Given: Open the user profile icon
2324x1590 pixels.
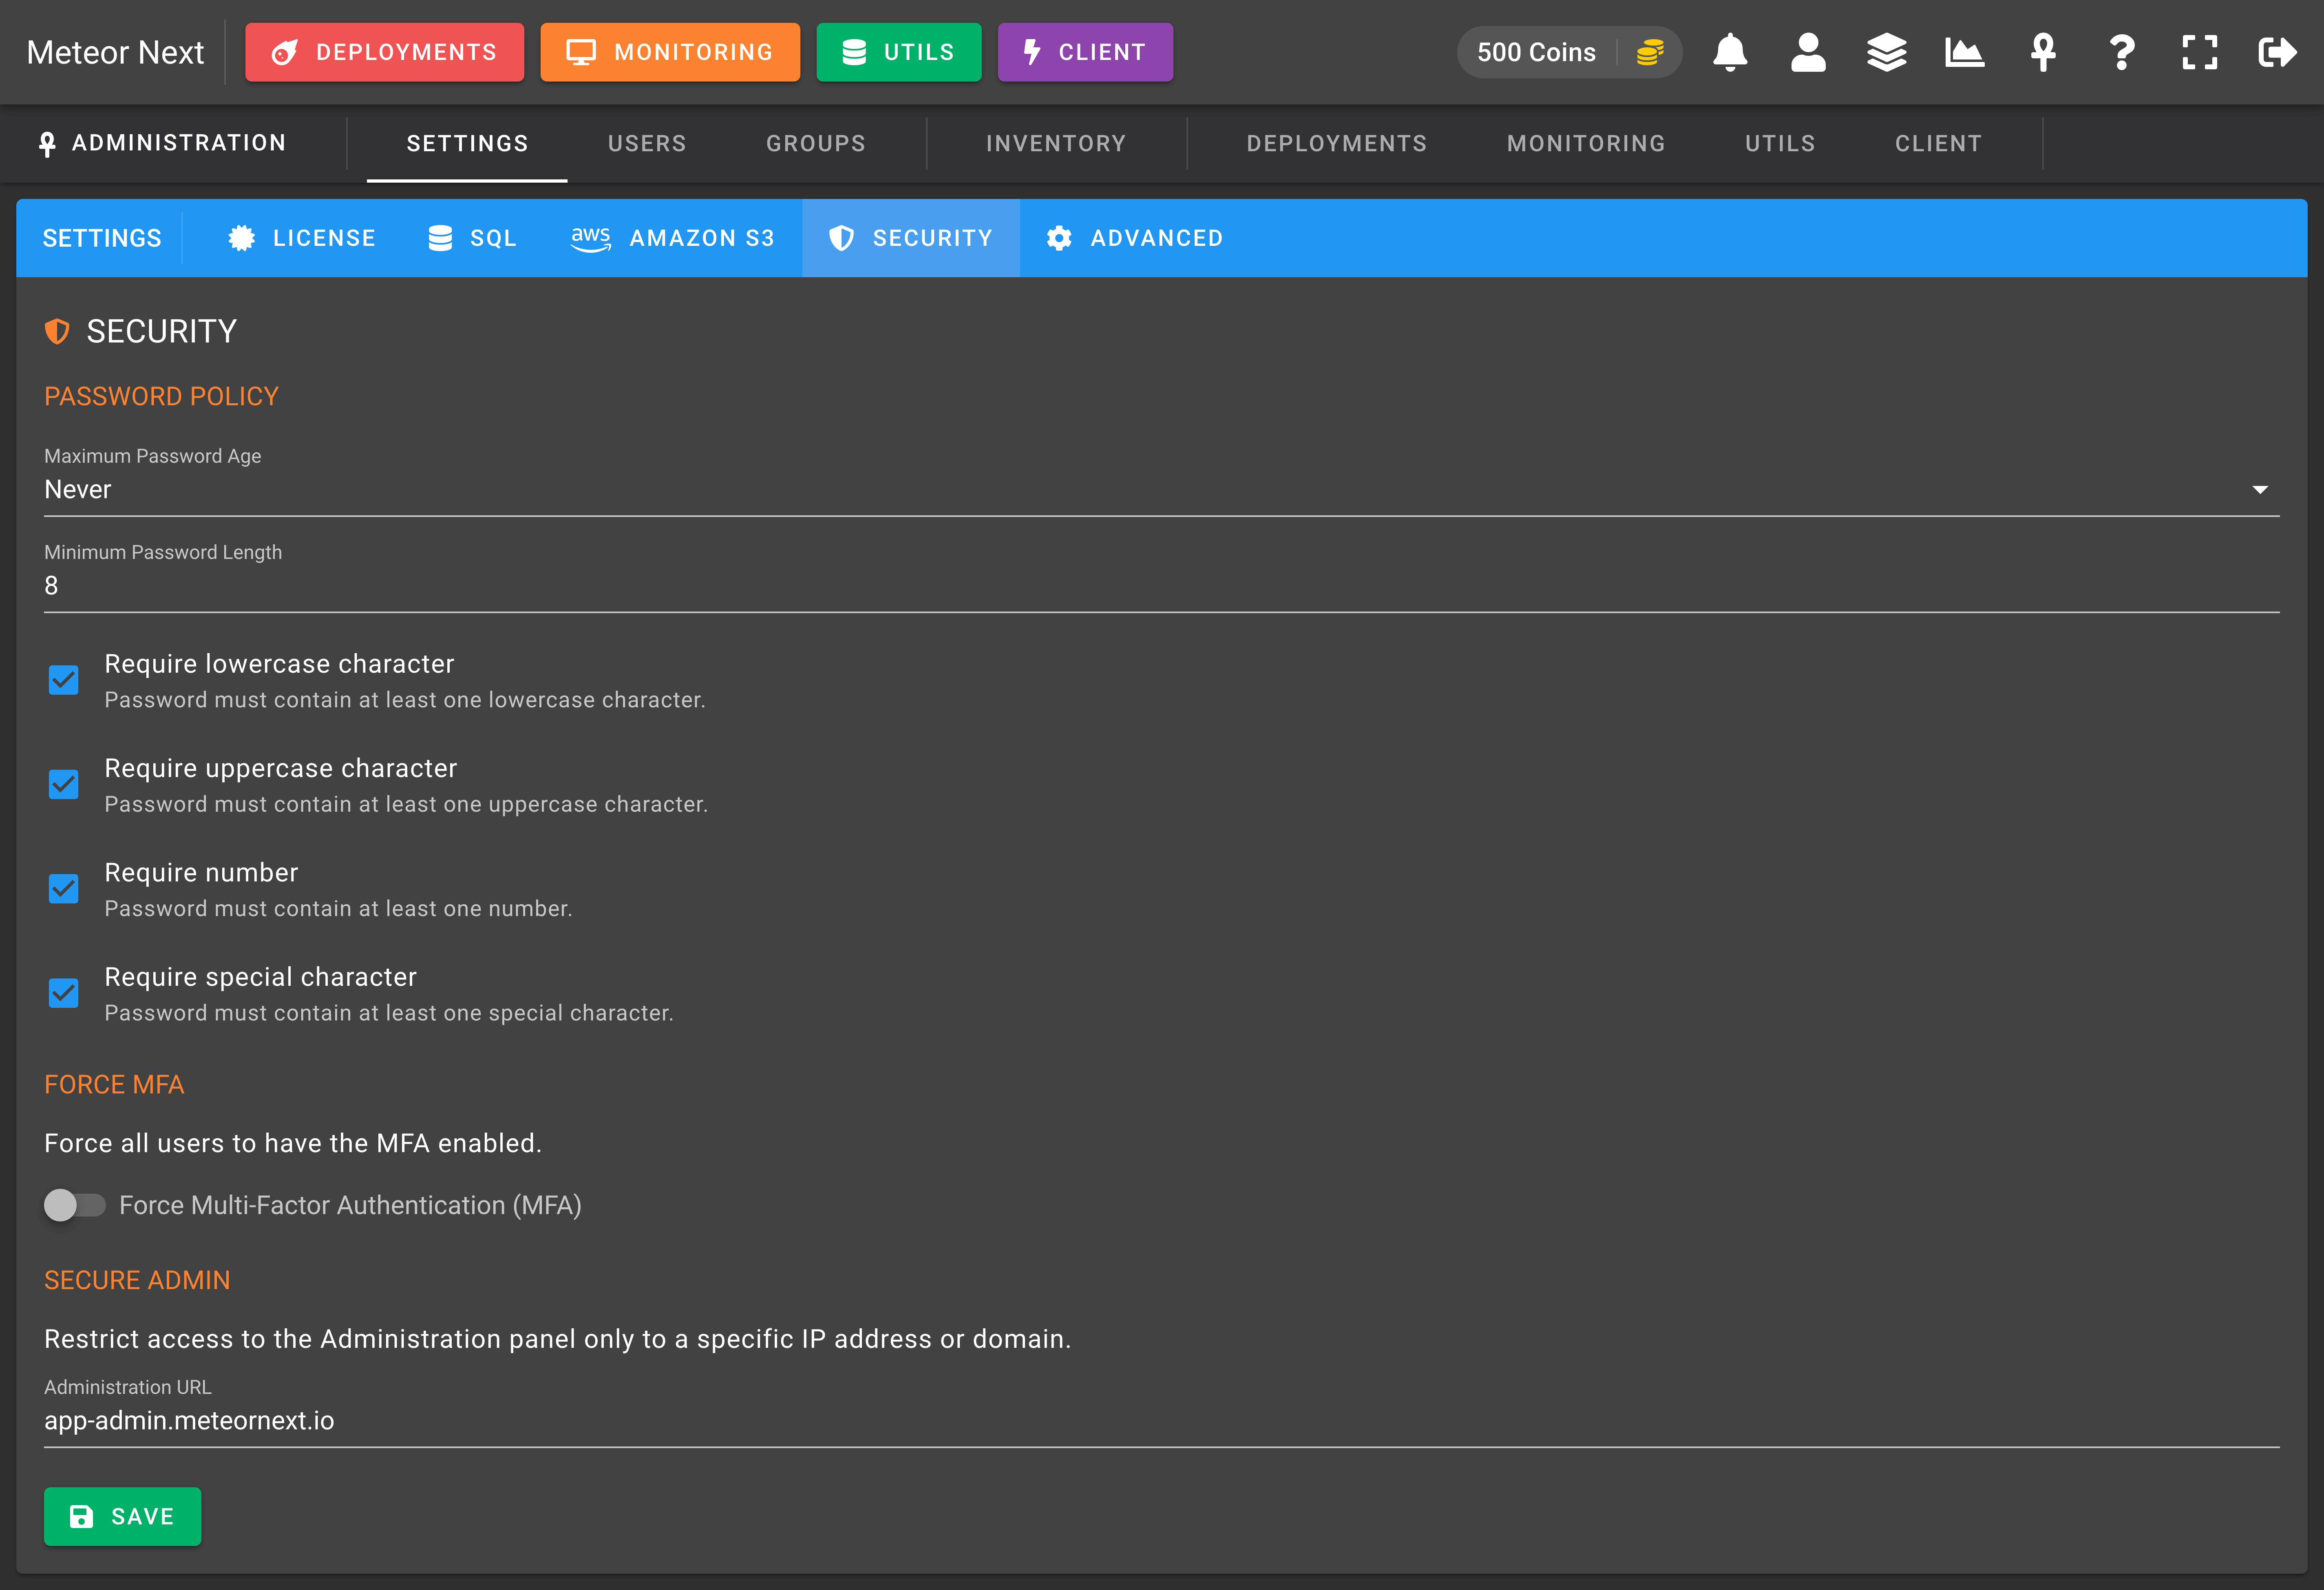Looking at the screenshot, I should tap(1807, 52).
